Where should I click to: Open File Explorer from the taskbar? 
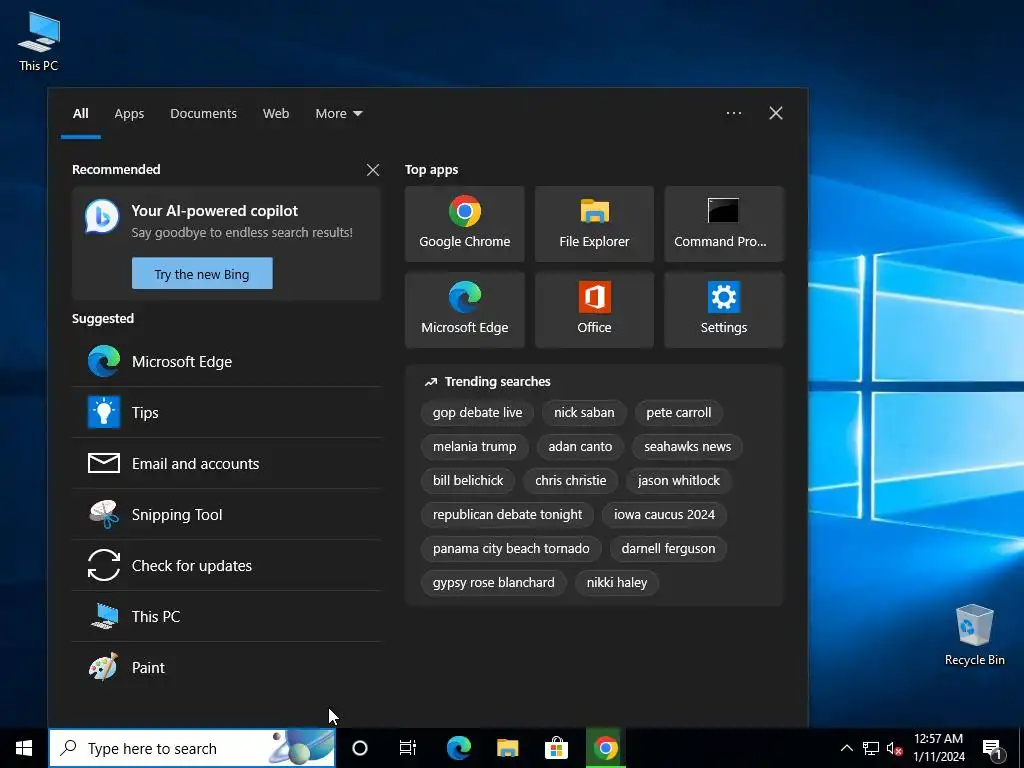point(507,748)
